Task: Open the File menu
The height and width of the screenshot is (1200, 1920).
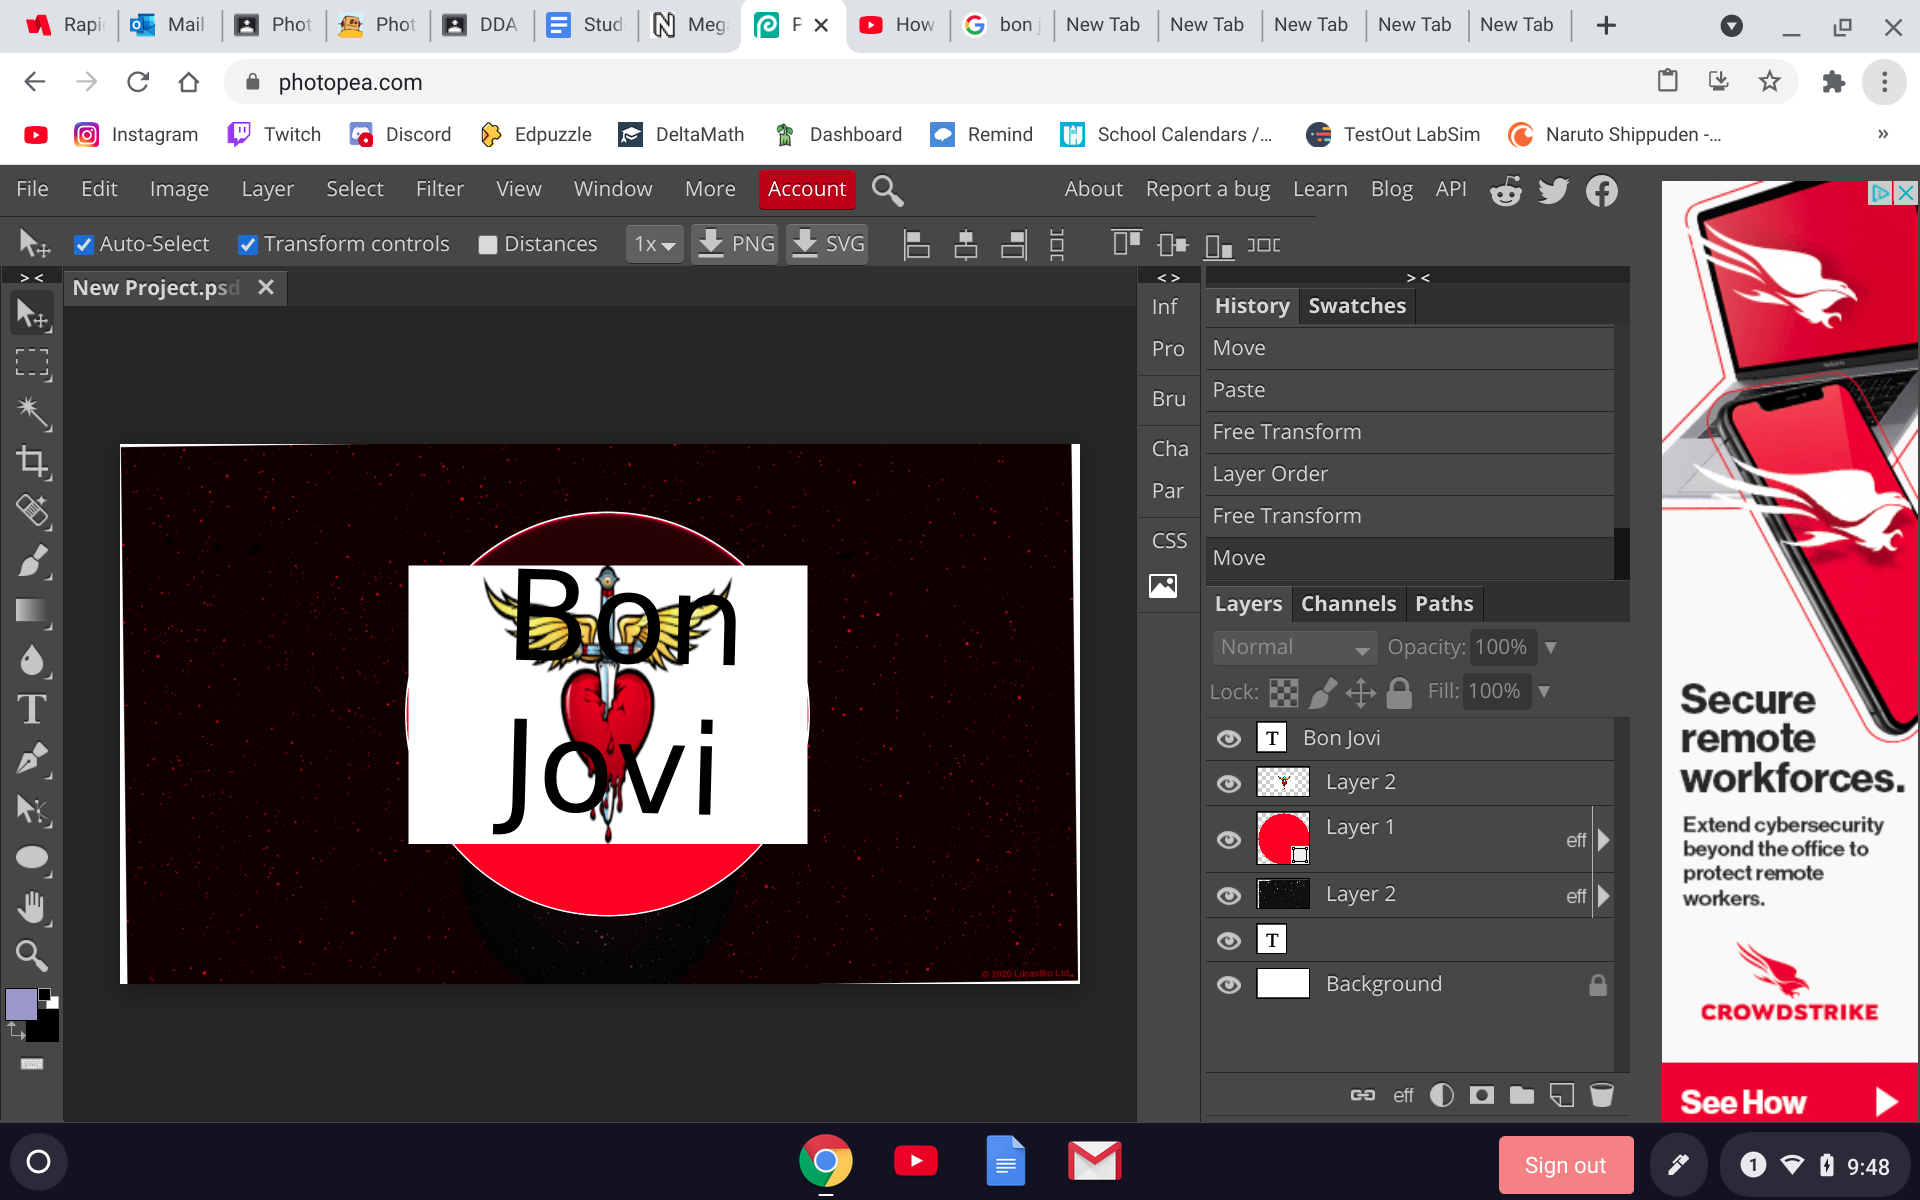Action: coord(32,189)
